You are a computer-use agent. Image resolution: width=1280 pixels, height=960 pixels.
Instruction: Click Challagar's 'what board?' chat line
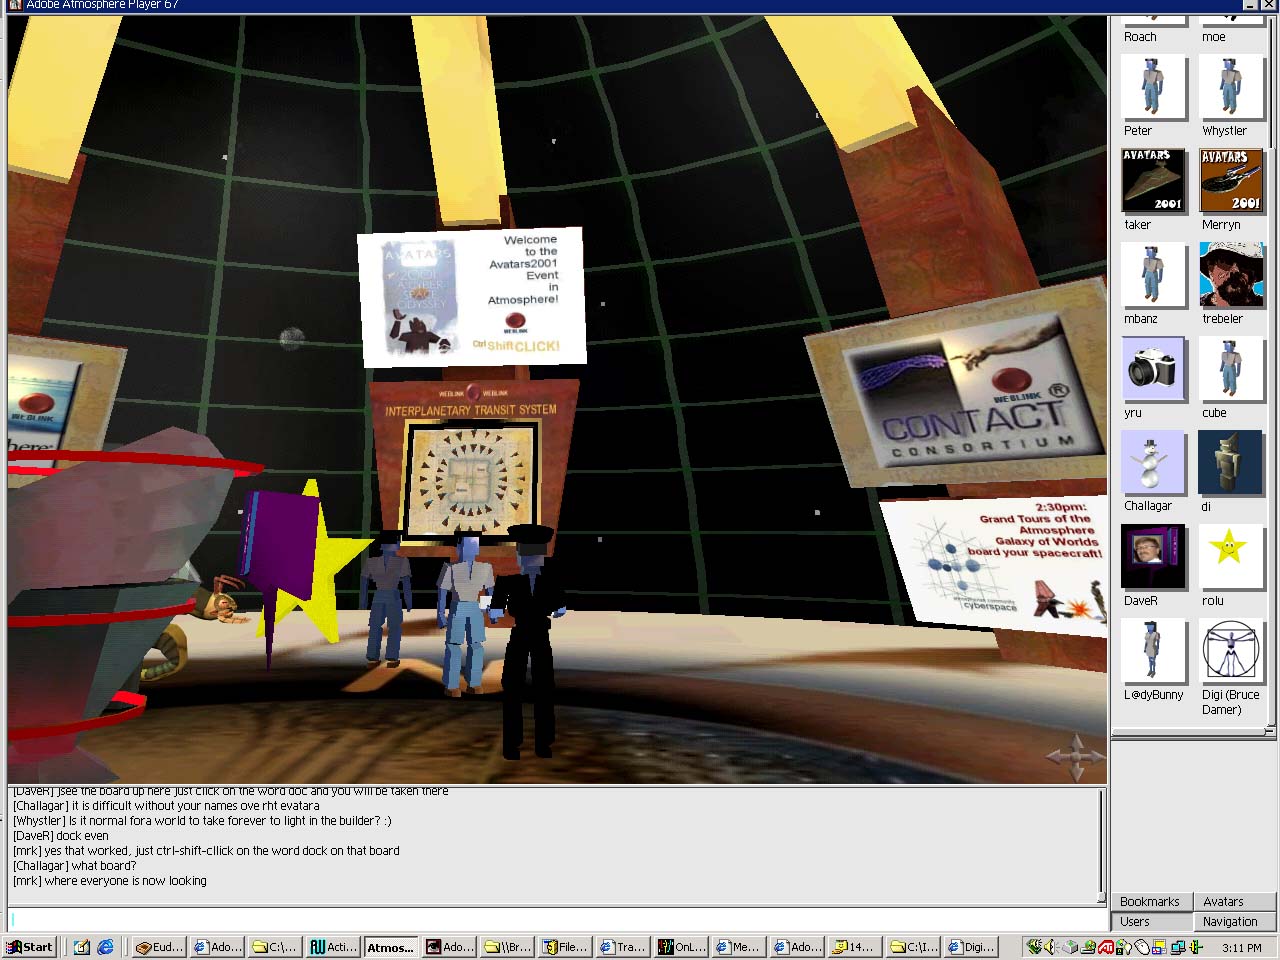point(74,866)
